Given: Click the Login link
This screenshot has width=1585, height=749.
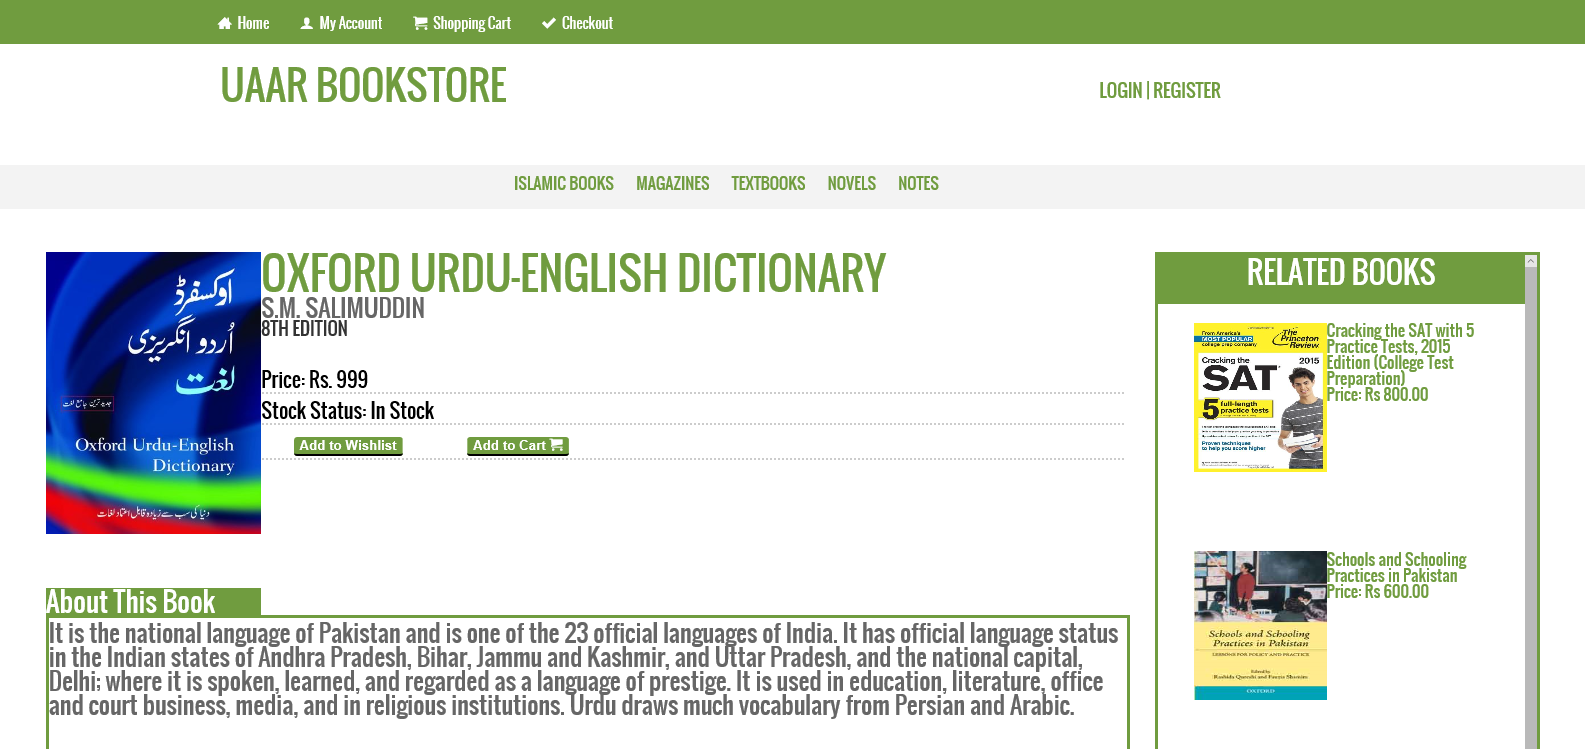Looking at the screenshot, I should click(1120, 91).
